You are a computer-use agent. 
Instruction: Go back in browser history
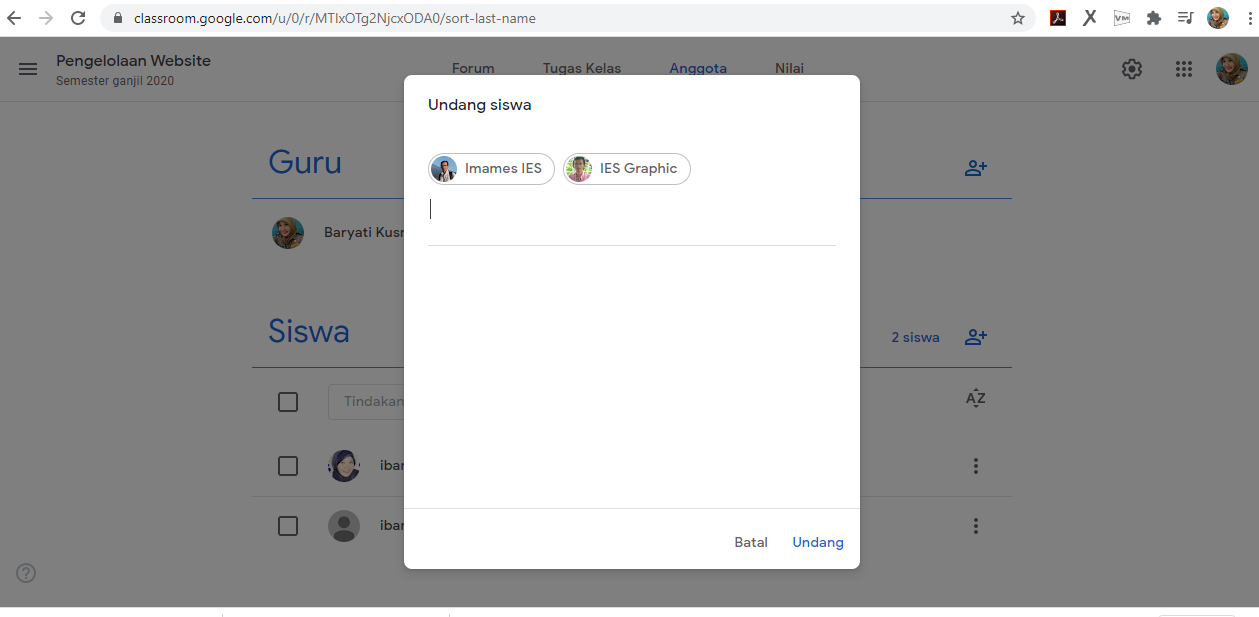pos(14,18)
